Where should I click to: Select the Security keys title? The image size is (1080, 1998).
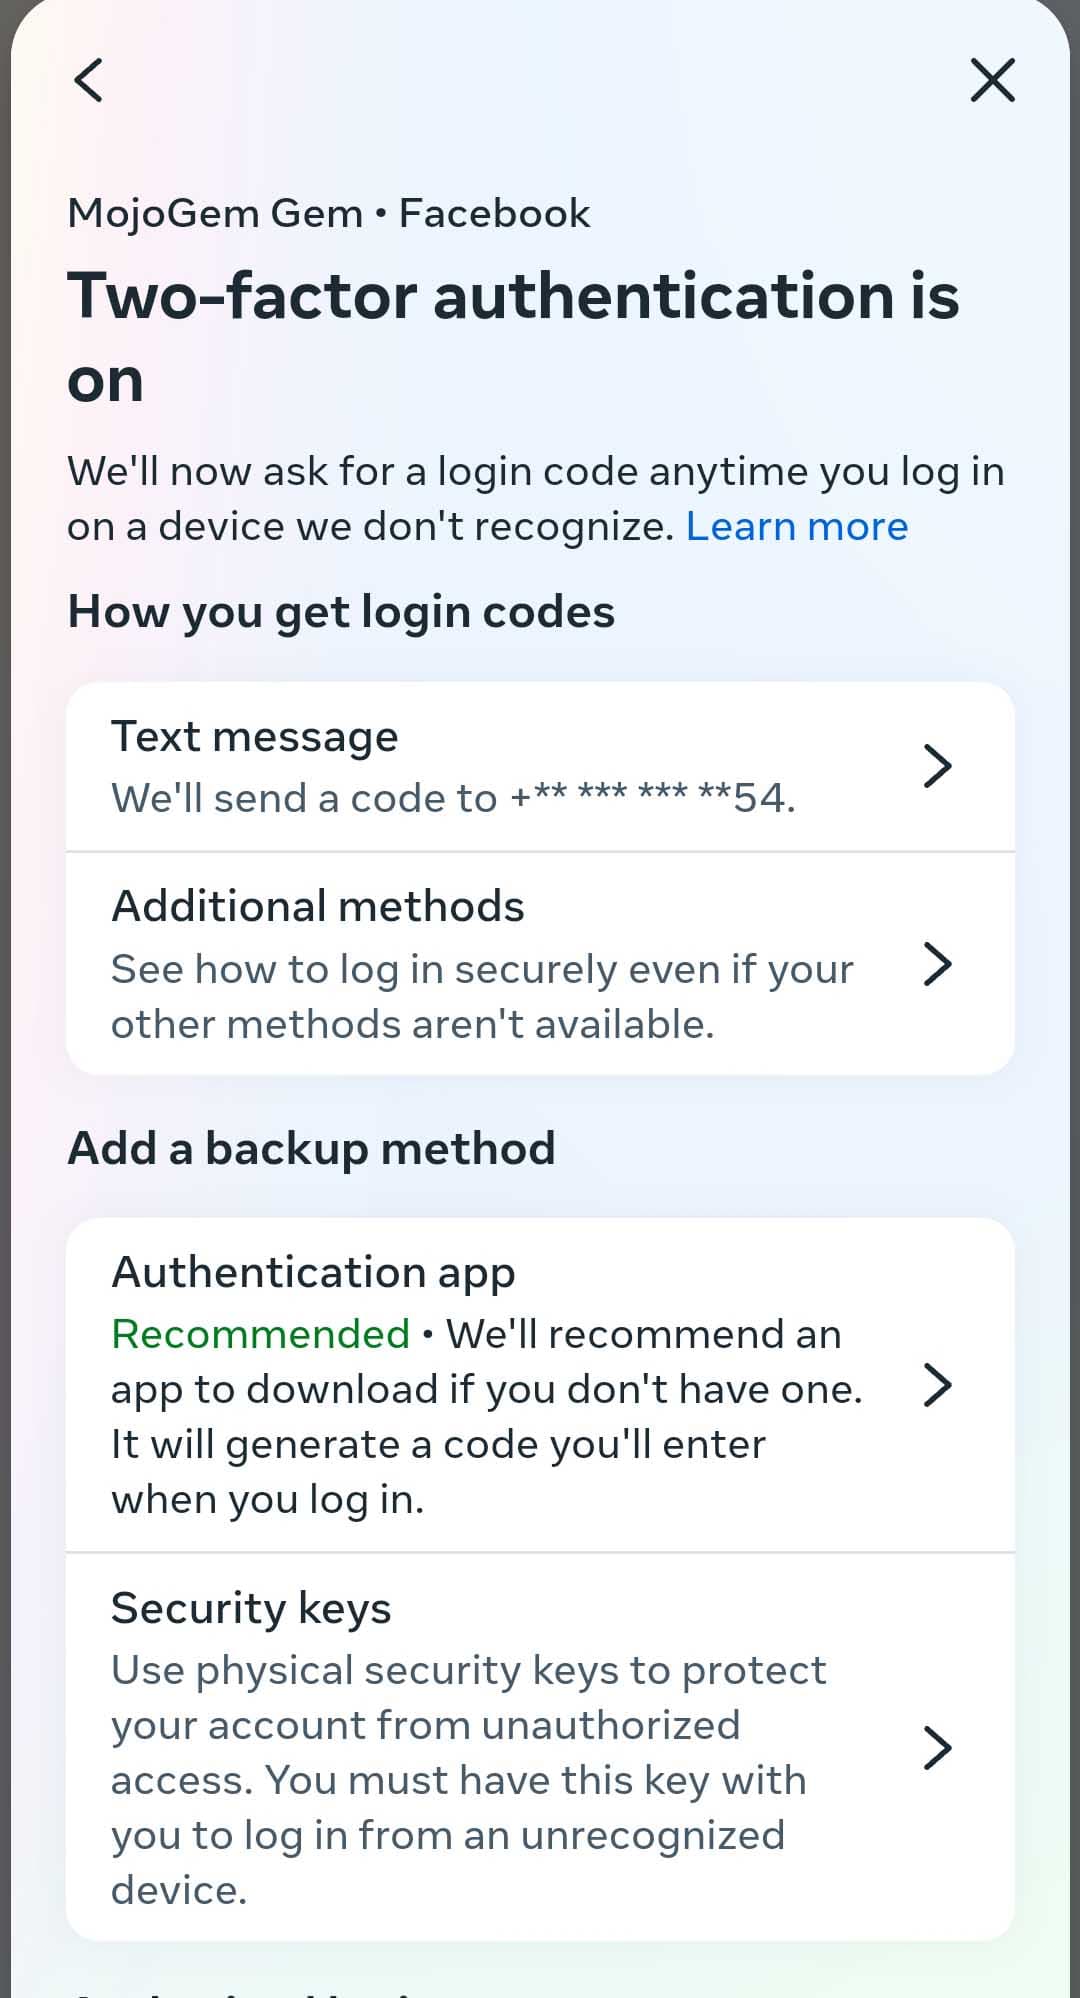(x=251, y=1609)
